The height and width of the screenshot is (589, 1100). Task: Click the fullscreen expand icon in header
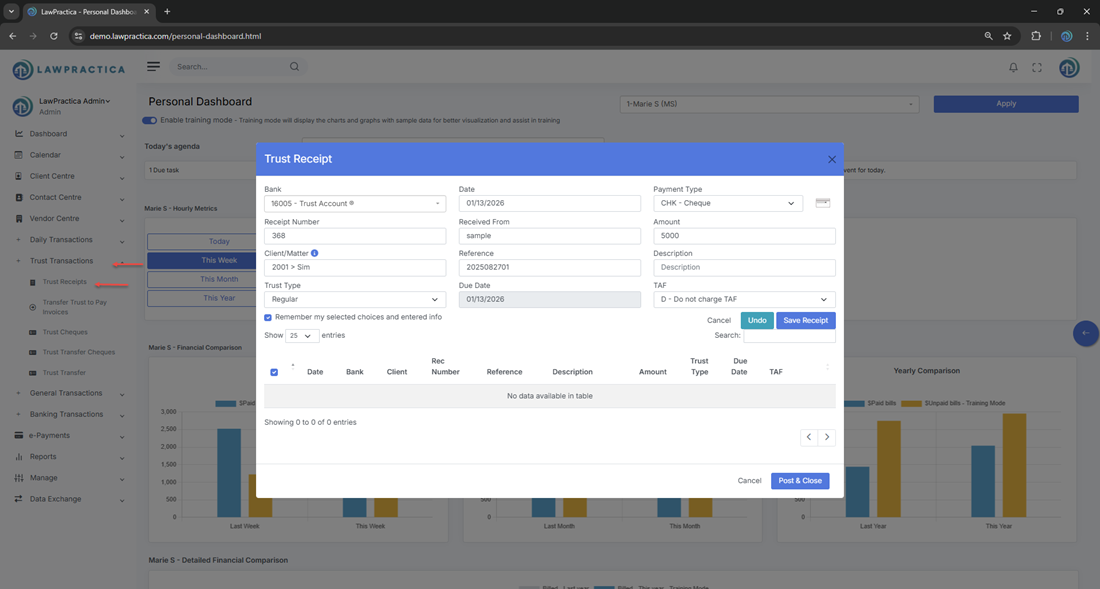pyautogui.click(x=1037, y=67)
